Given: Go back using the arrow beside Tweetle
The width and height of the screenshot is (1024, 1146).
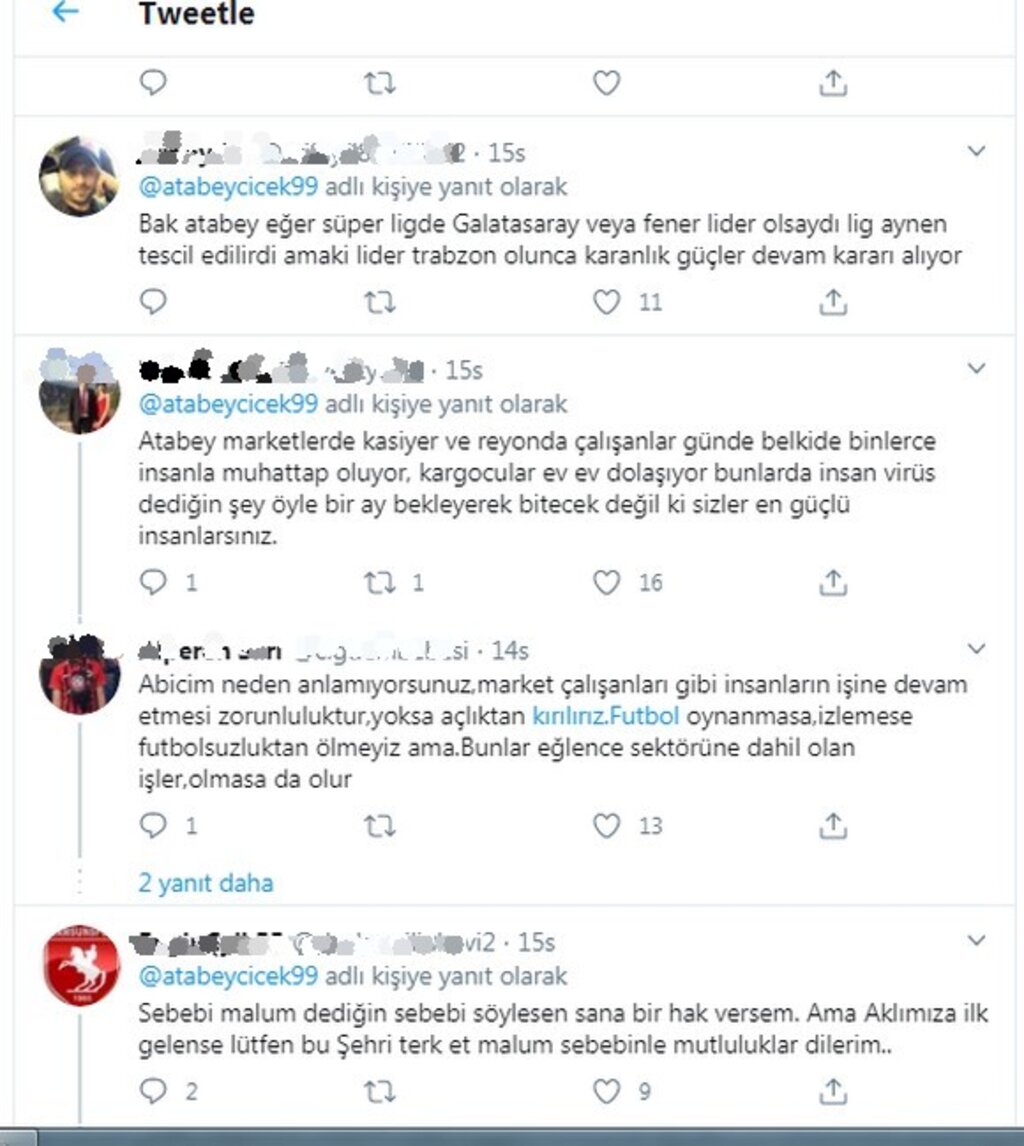Looking at the screenshot, I should coord(66,11).
